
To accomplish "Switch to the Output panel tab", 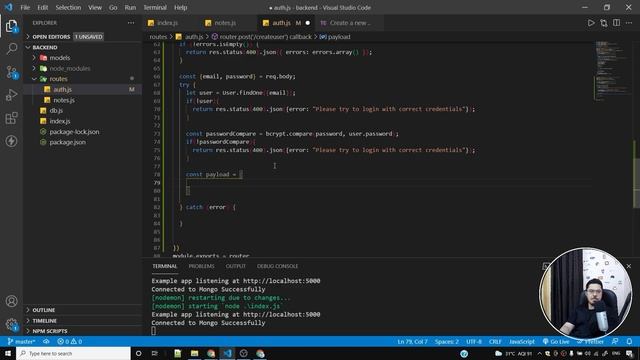I will point(236,266).
